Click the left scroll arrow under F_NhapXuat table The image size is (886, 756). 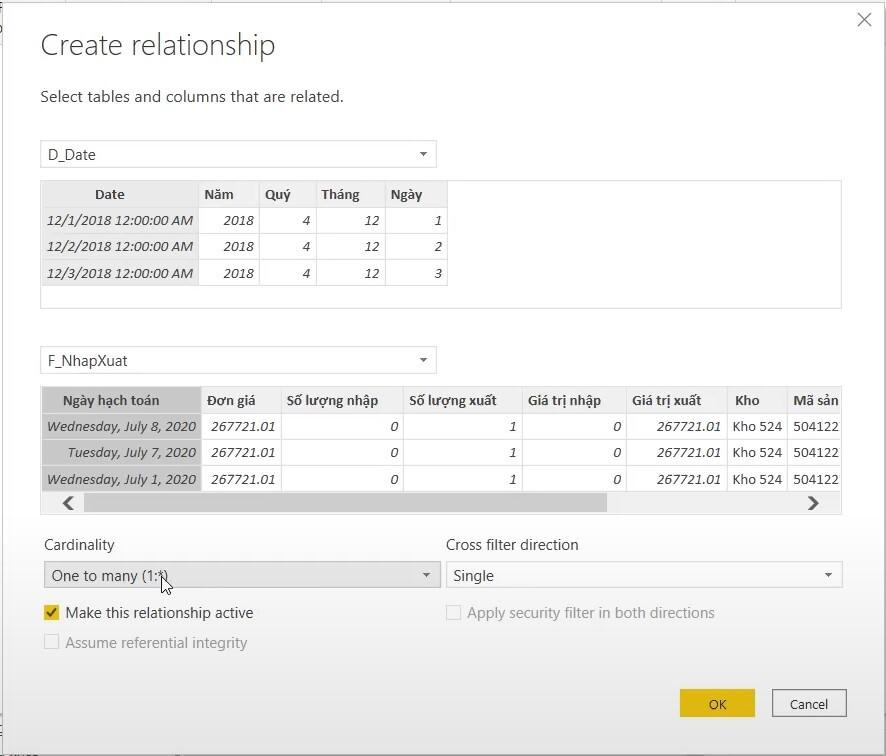tap(67, 503)
